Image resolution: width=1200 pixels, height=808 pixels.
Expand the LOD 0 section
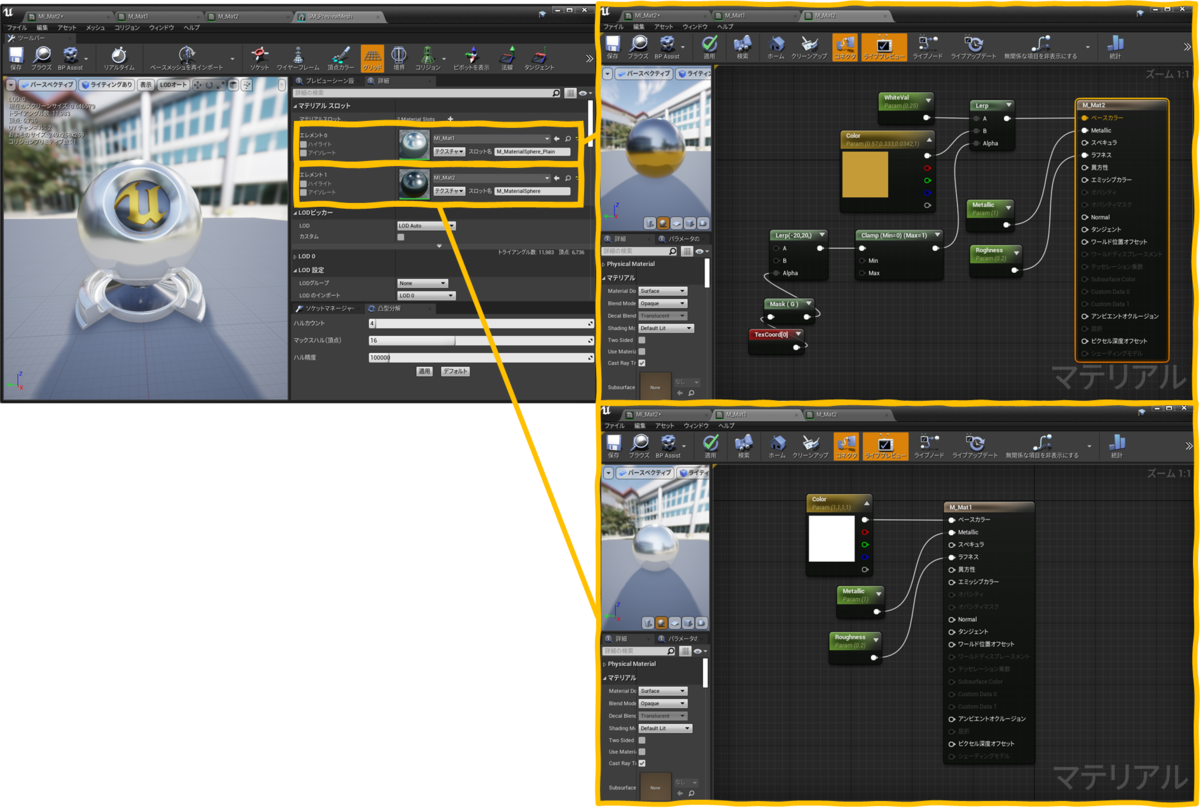point(296,256)
